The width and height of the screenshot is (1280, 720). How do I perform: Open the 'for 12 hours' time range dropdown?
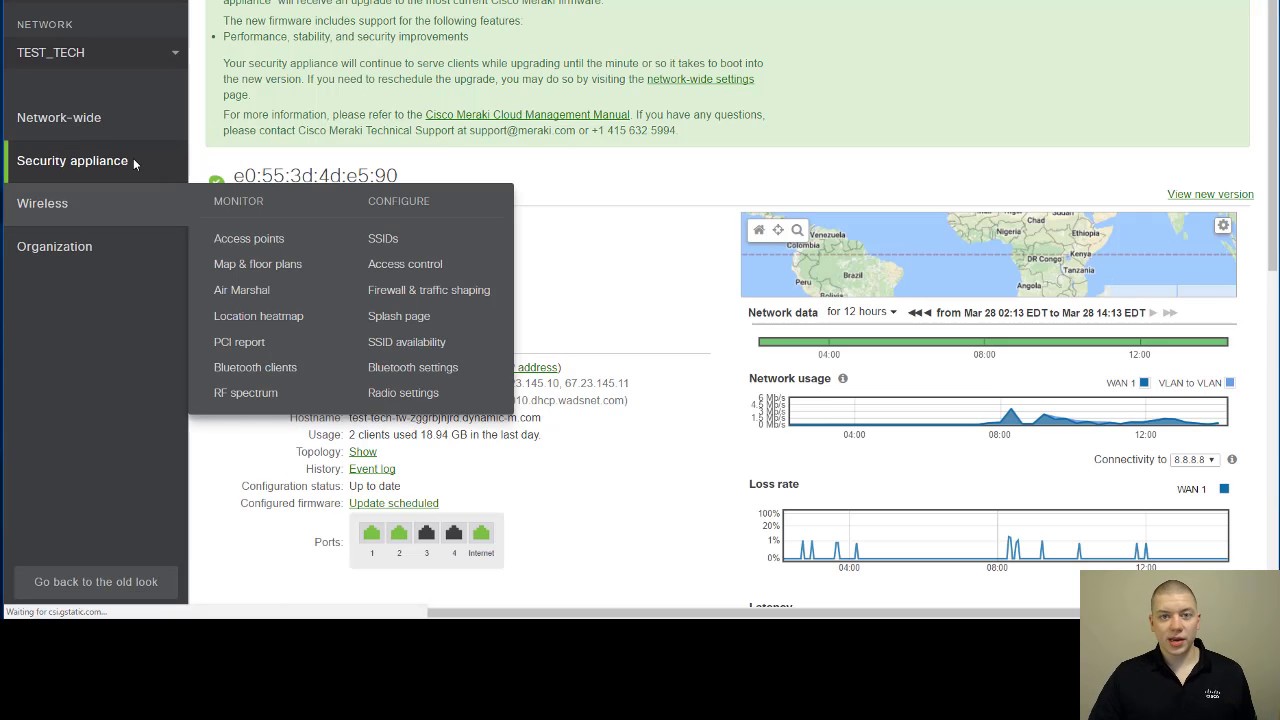[862, 312]
